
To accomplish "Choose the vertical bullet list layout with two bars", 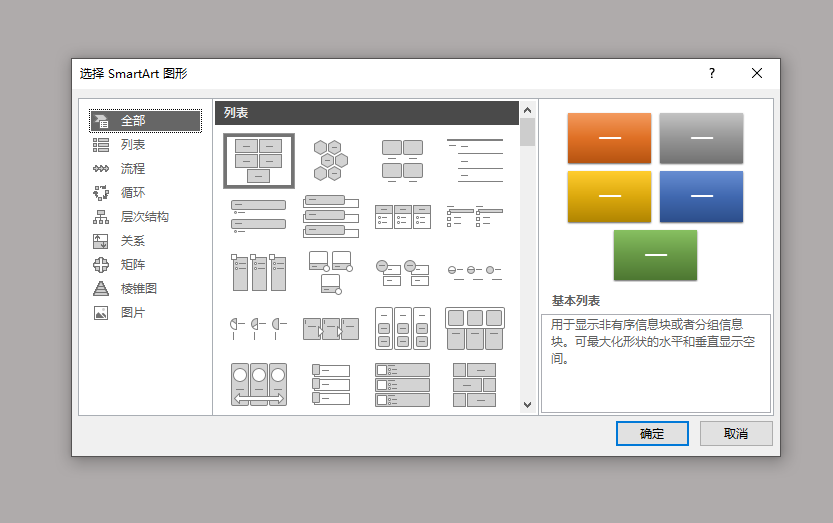I will pyautogui.click(x=259, y=216).
